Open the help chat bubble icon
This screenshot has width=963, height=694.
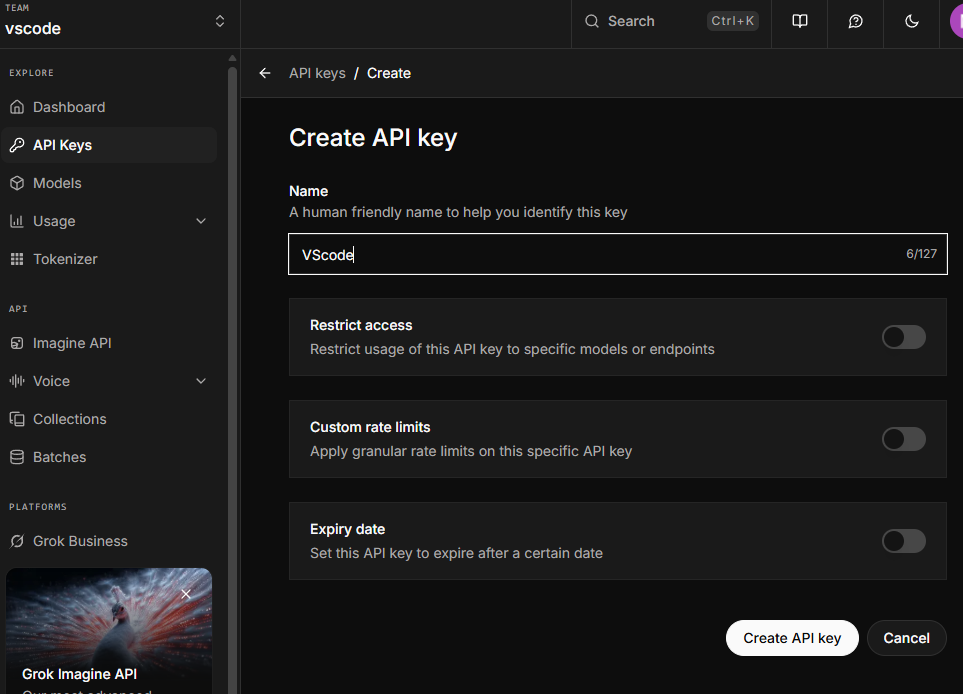point(856,21)
